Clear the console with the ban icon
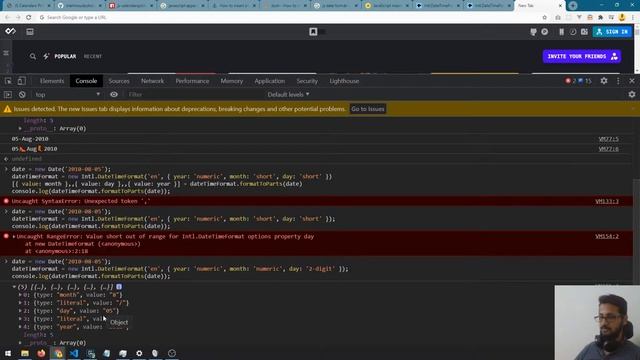640x360 pixels. click(x=22, y=95)
